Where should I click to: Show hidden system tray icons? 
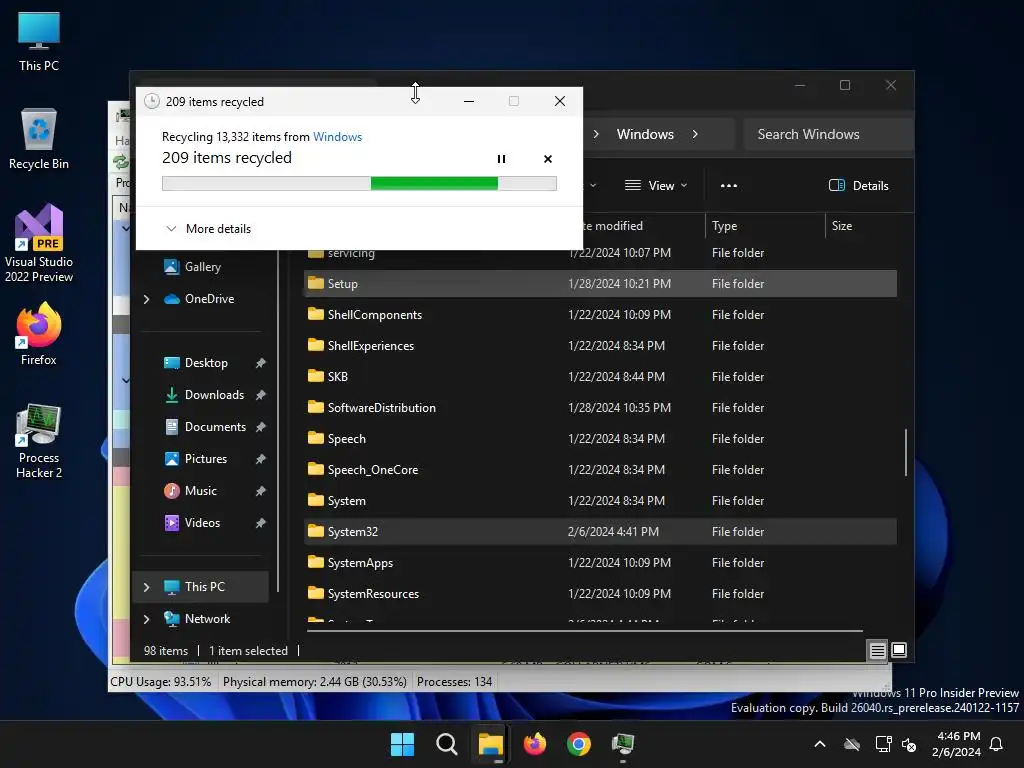(820, 744)
